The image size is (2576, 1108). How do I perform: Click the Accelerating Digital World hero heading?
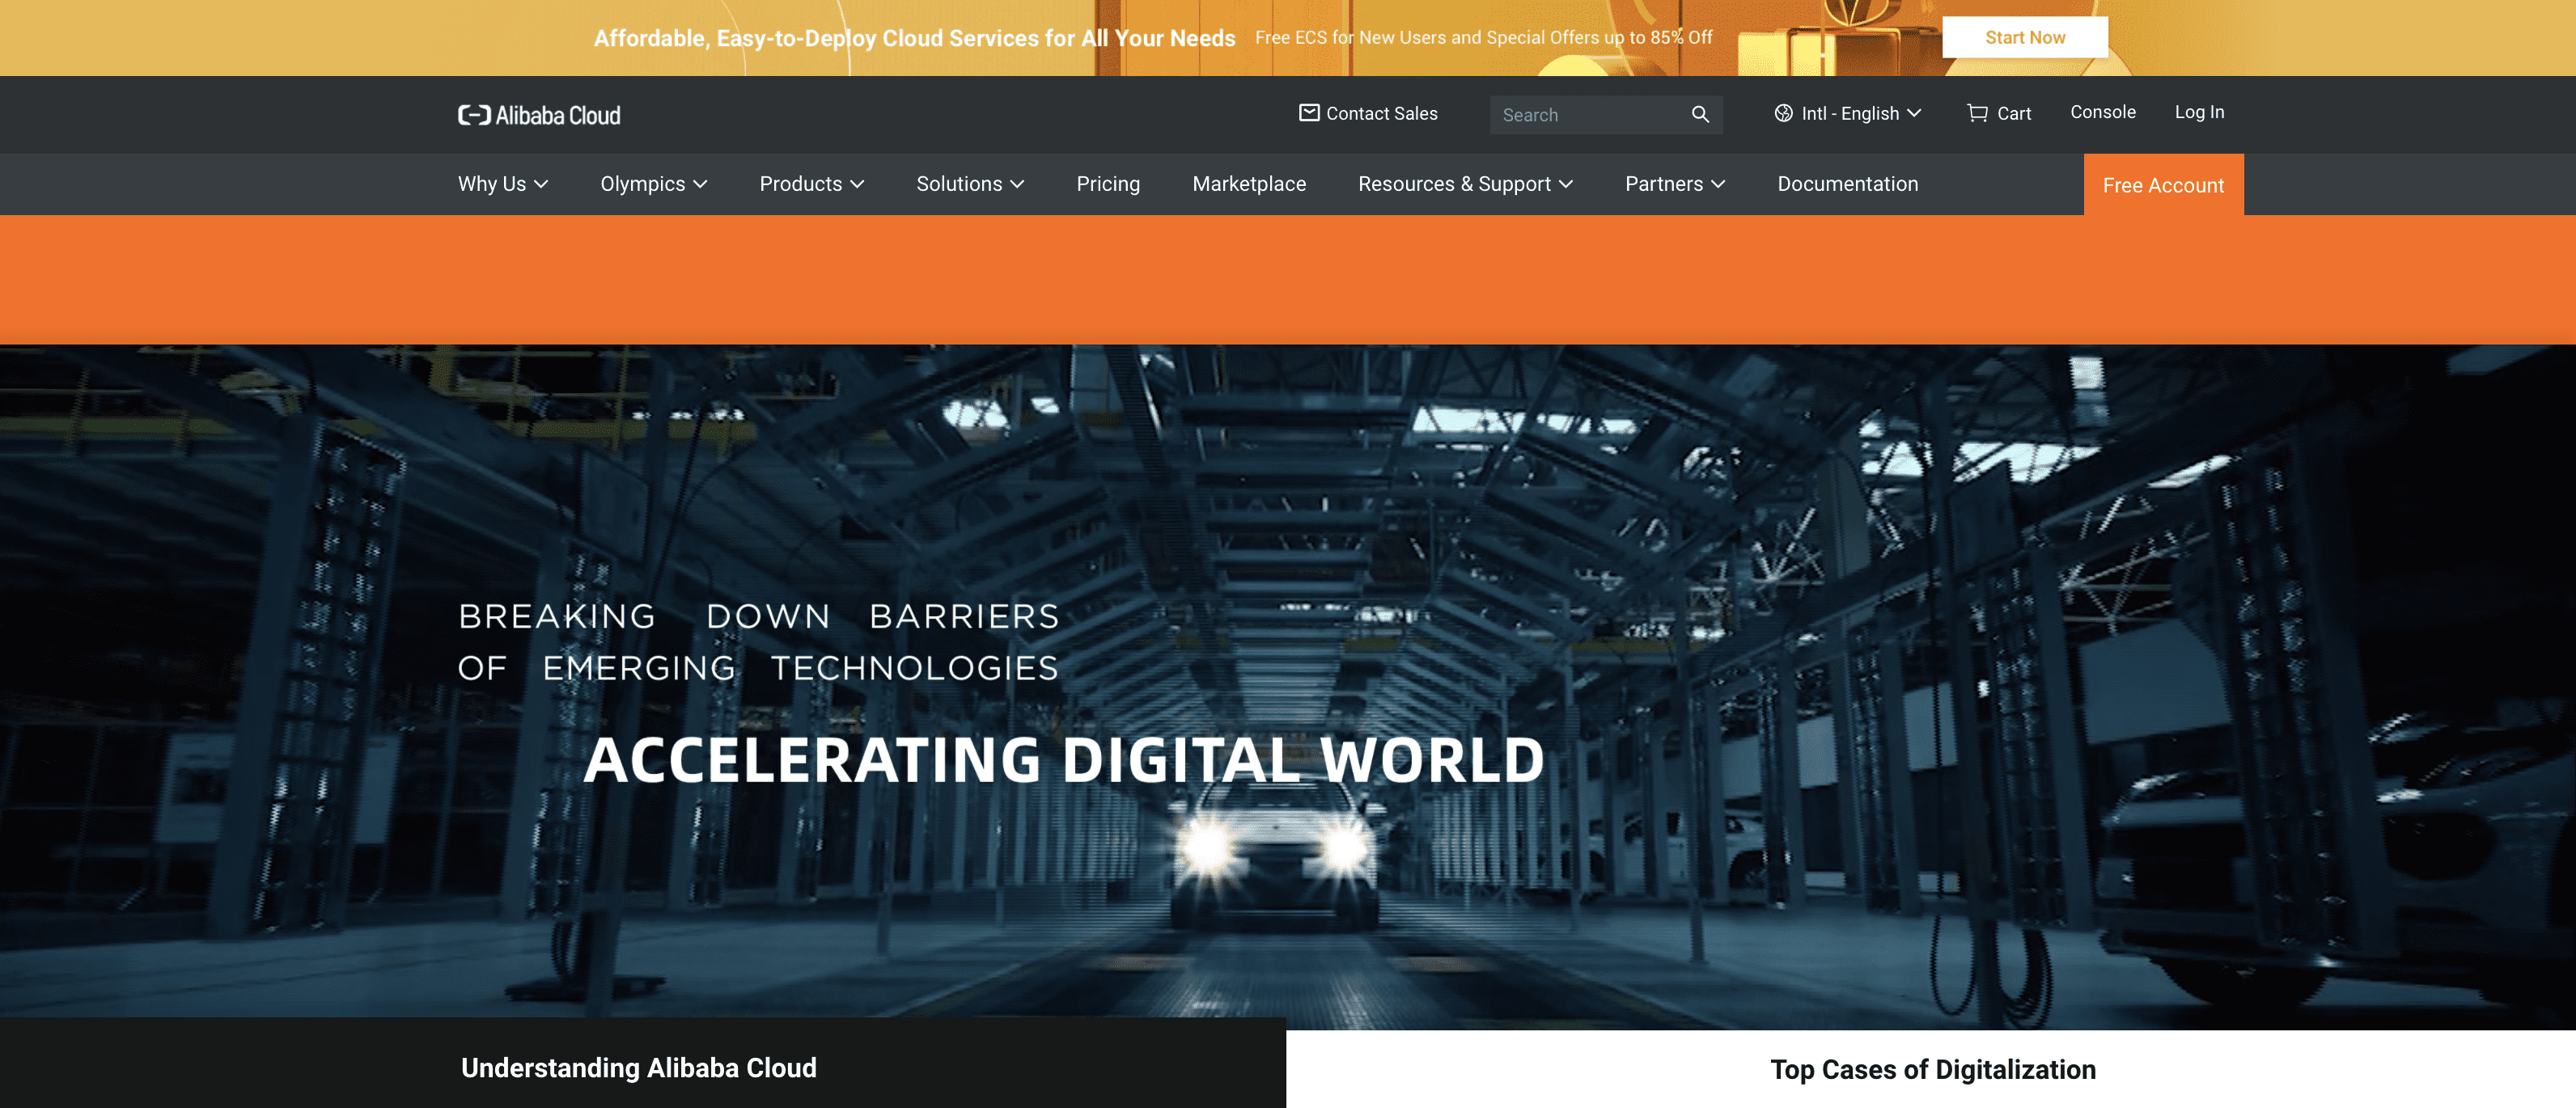pyautogui.click(x=1064, y=760)
